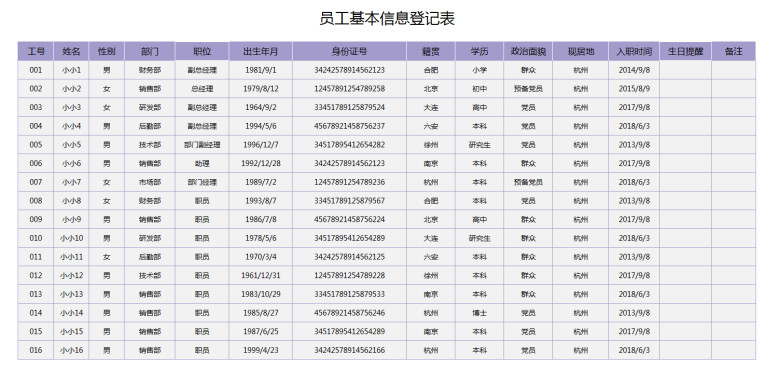Click the 入职时间 column header
This screenshot has width=780, height=384.
tap(634, 51)
